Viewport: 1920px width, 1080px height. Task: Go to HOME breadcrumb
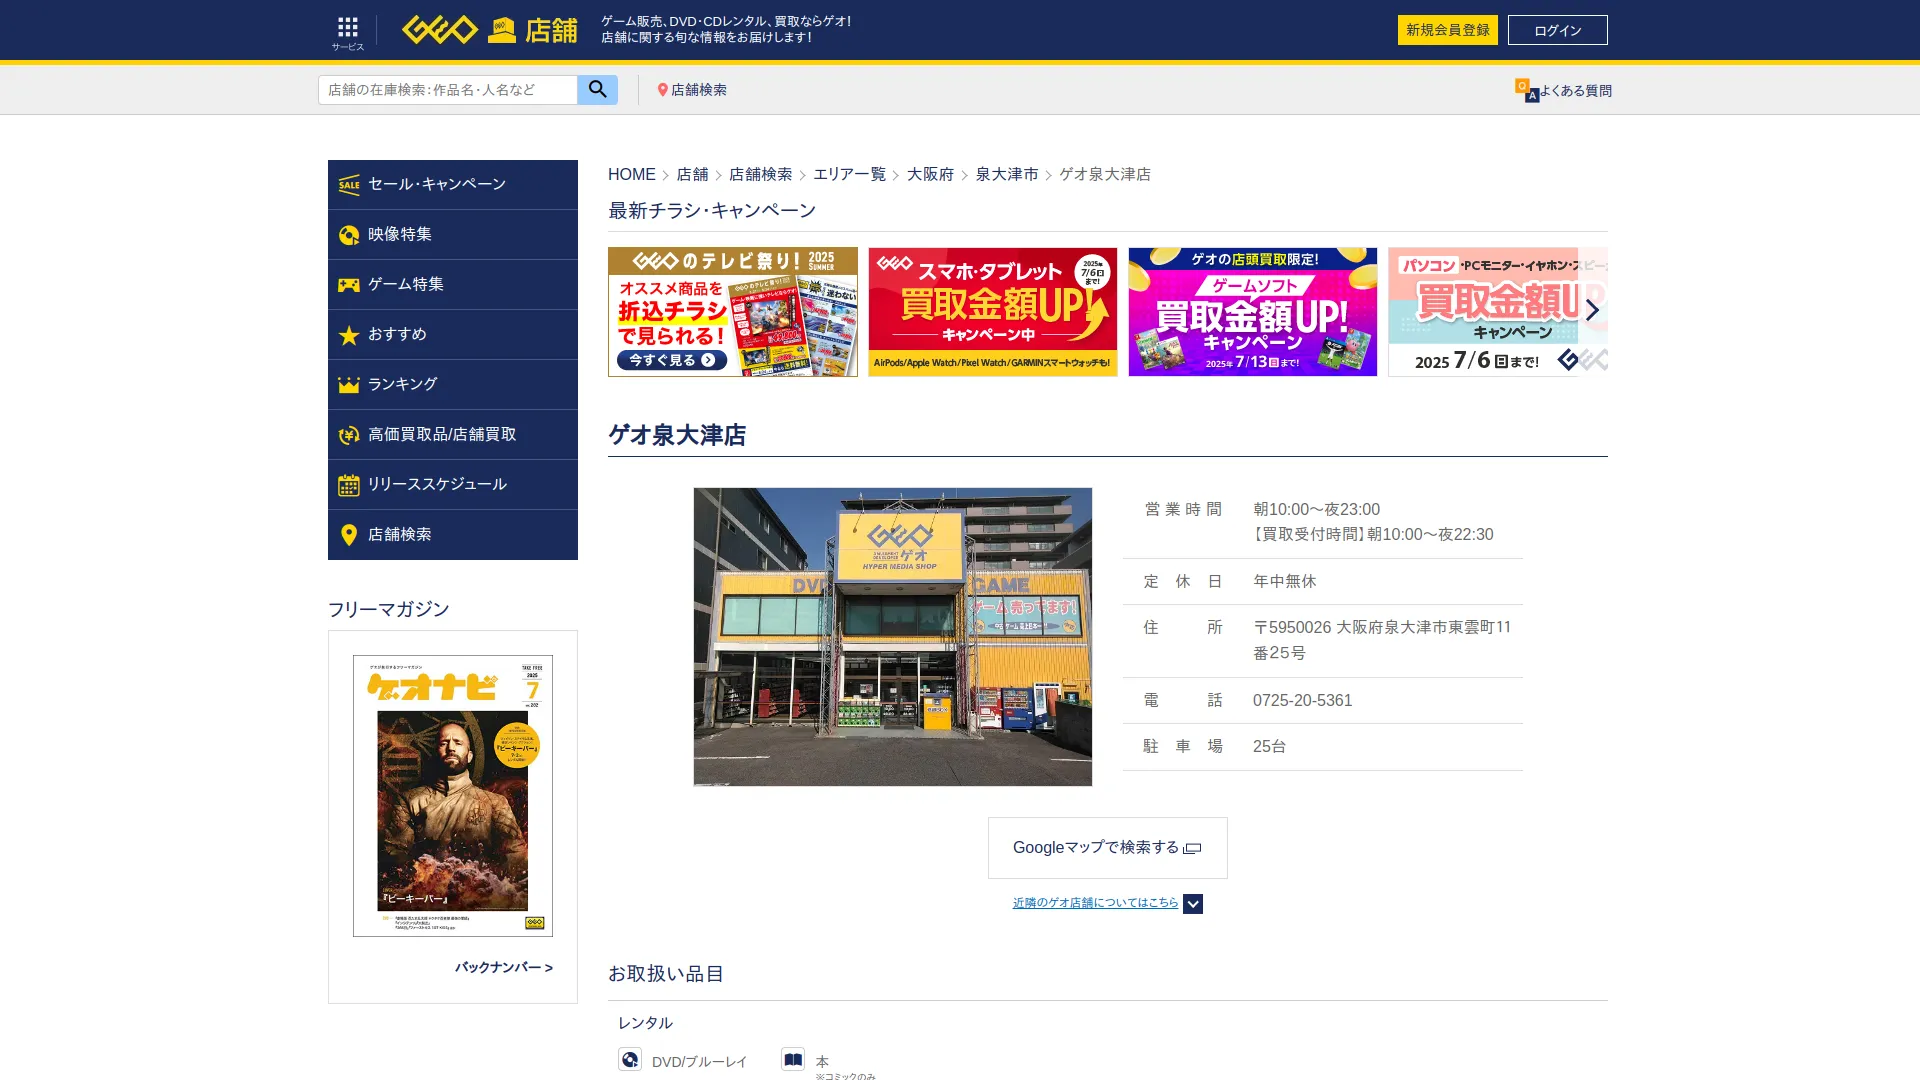click(x=632, y=174)
